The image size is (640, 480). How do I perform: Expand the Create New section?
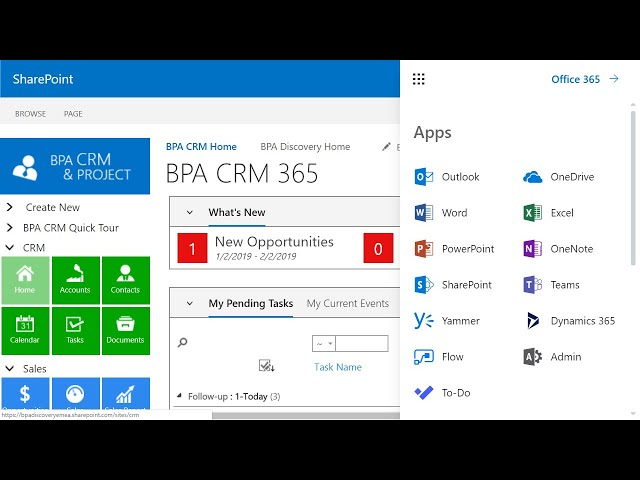(x=10, y=207)
